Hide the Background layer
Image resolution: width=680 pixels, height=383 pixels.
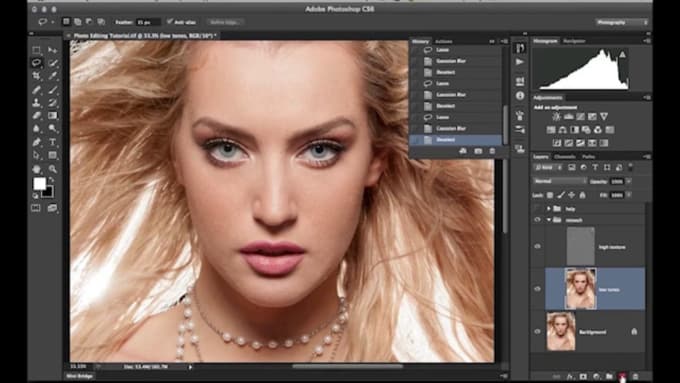tap(537, 331)
